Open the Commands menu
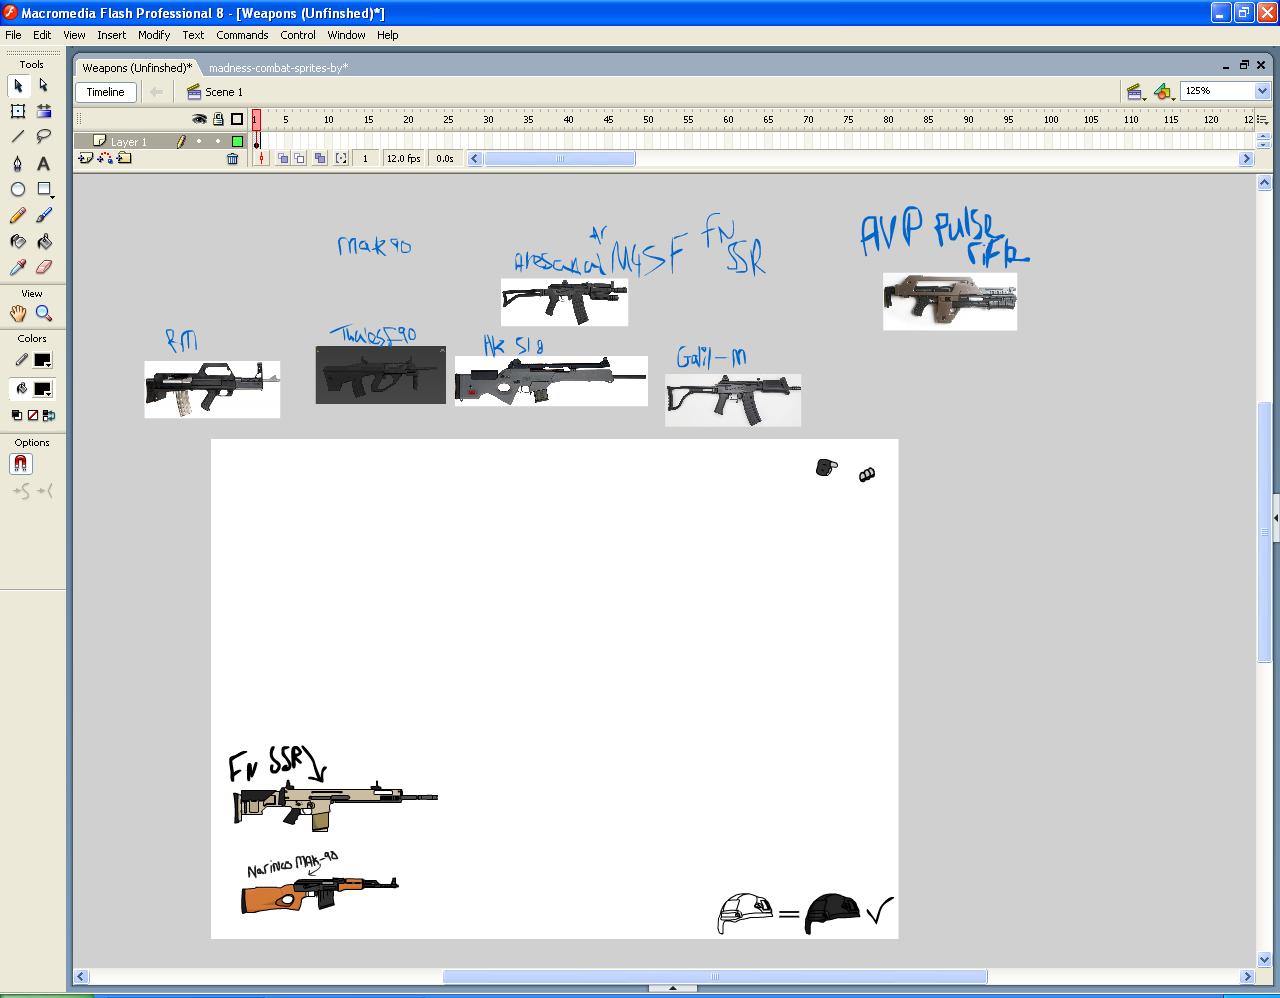Image resolution: width=1280 pixels, height=998 pixels. coord(242,35)
